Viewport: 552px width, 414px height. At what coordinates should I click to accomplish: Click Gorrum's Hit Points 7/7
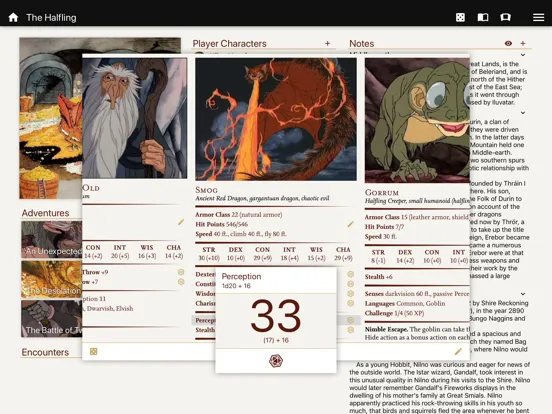tap(384, 227)
